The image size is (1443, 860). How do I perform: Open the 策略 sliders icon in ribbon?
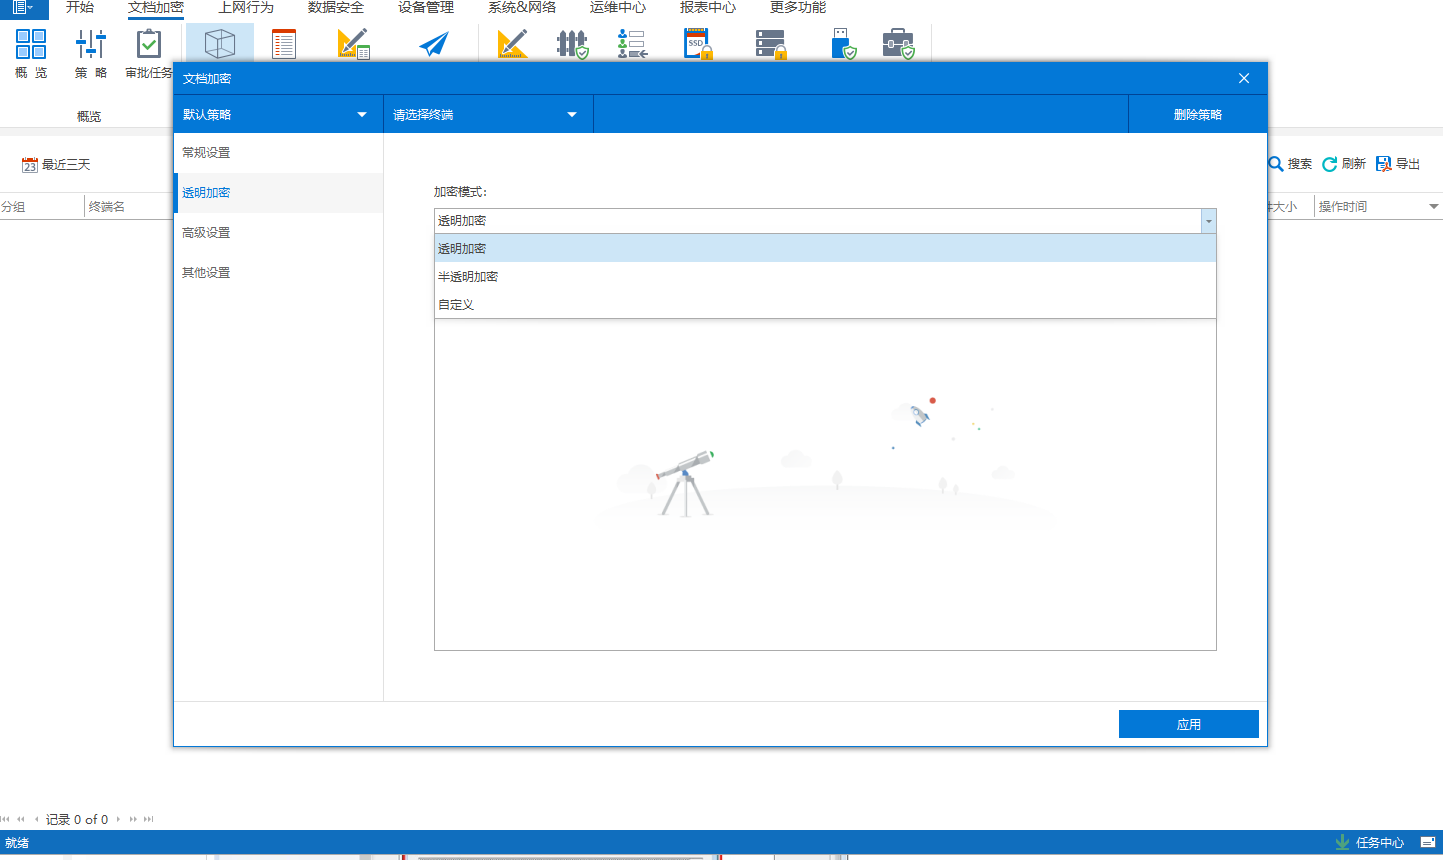90,44
